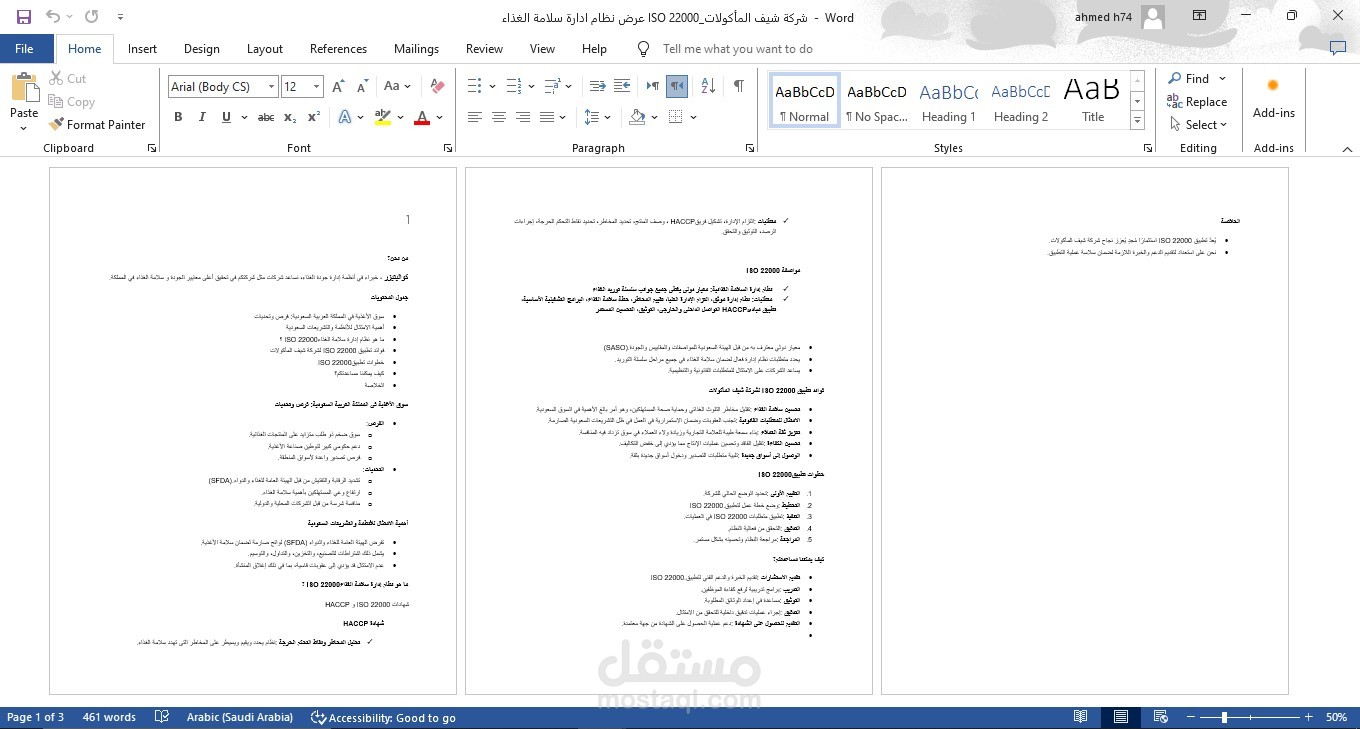Screen dimensions: 1360x729
Task: Switch to the Design tab
Action: tap(201, 48)
